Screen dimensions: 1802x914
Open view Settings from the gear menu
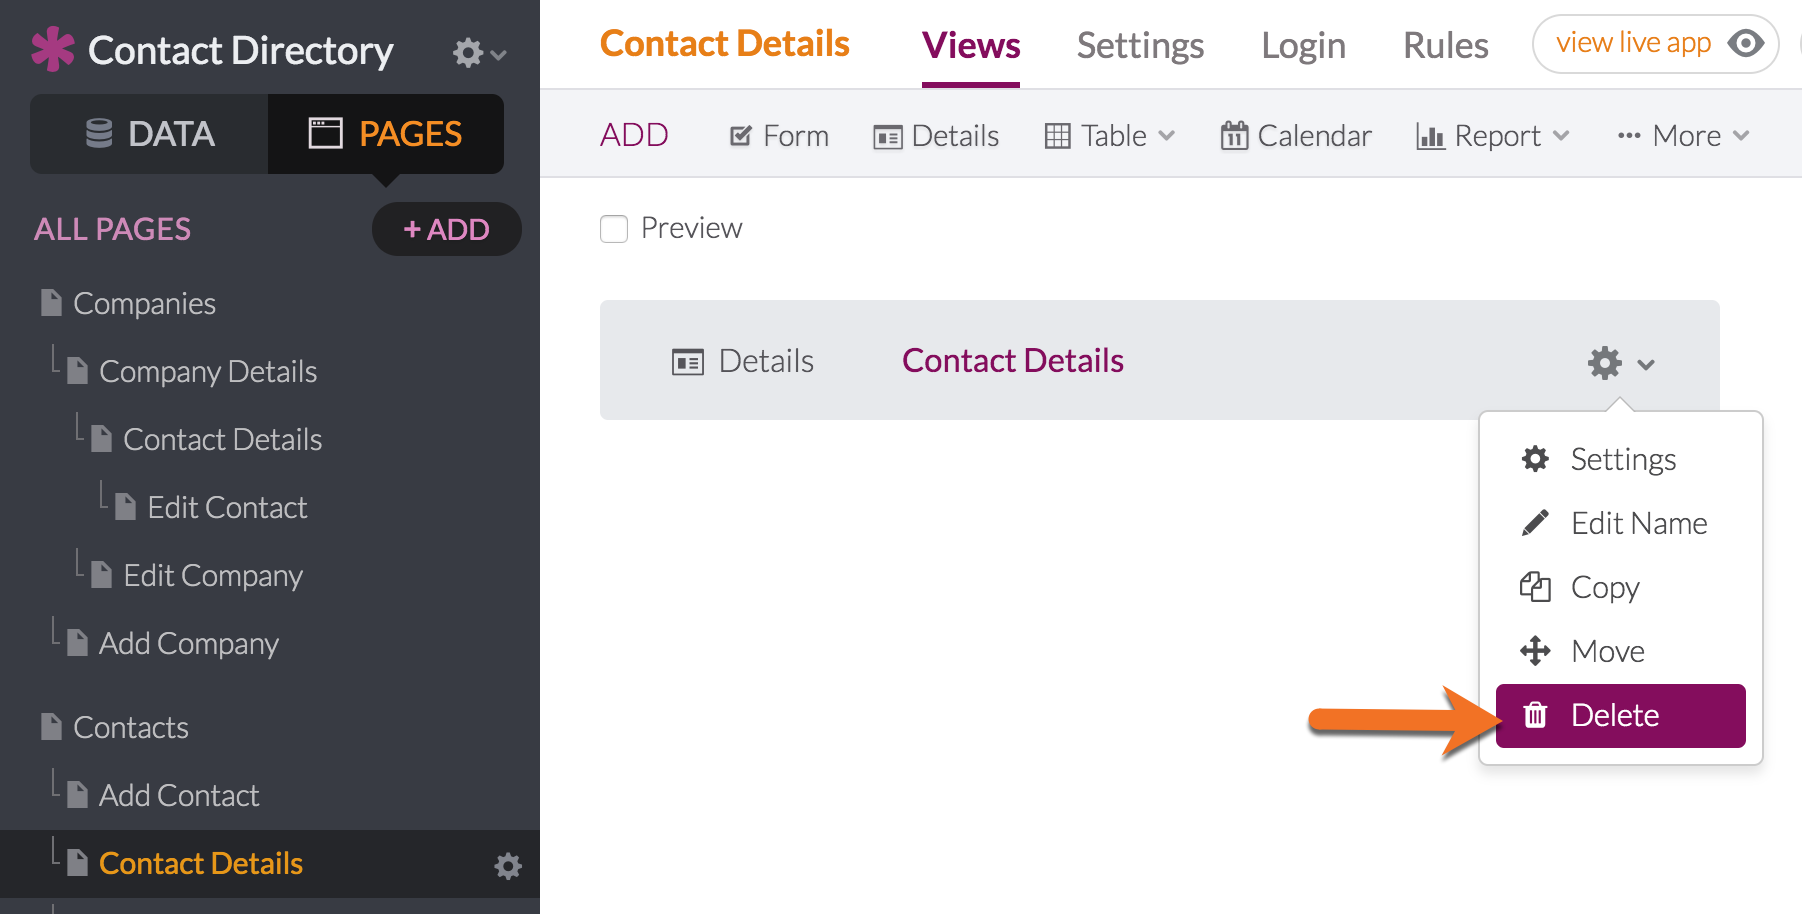tap(1621, 459)
